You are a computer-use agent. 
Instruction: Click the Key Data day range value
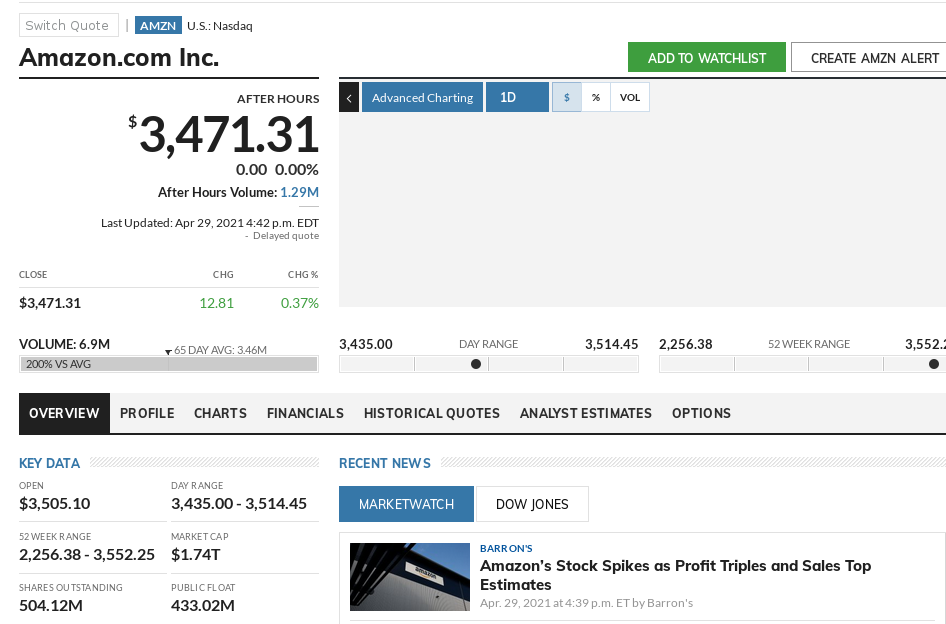239,503
